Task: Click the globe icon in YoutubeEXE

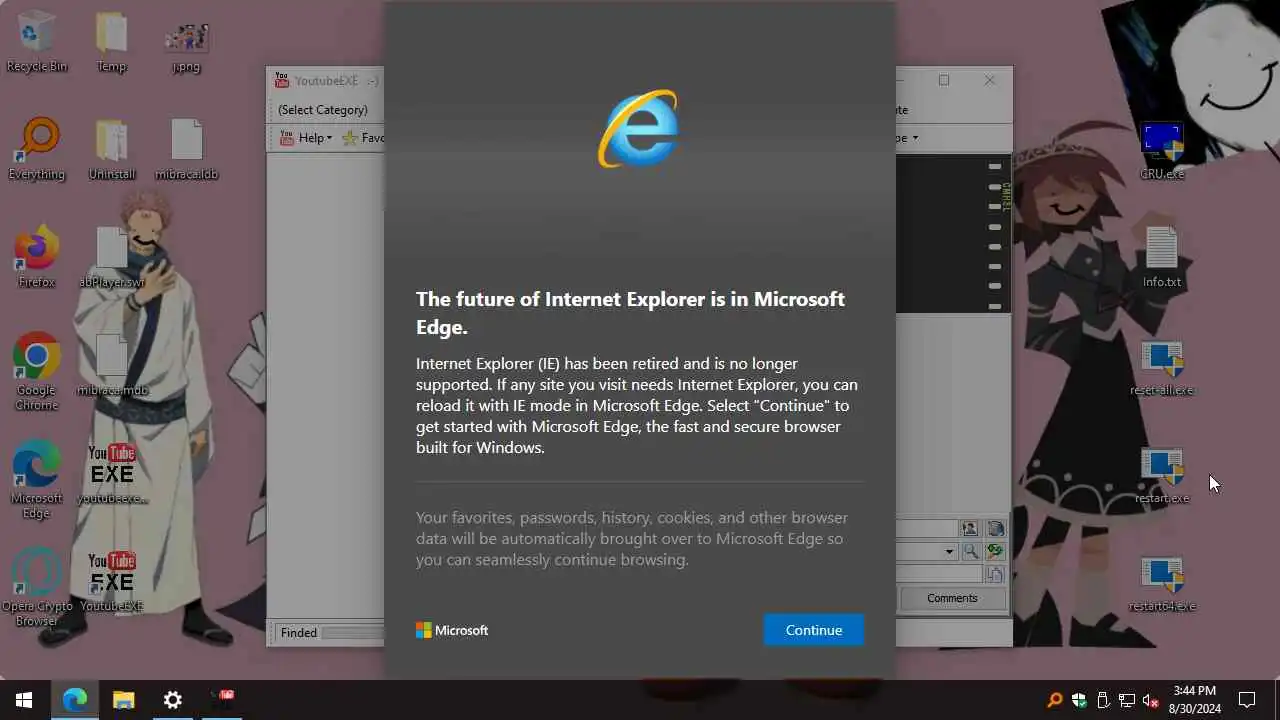Action: [x=995, y=529]
